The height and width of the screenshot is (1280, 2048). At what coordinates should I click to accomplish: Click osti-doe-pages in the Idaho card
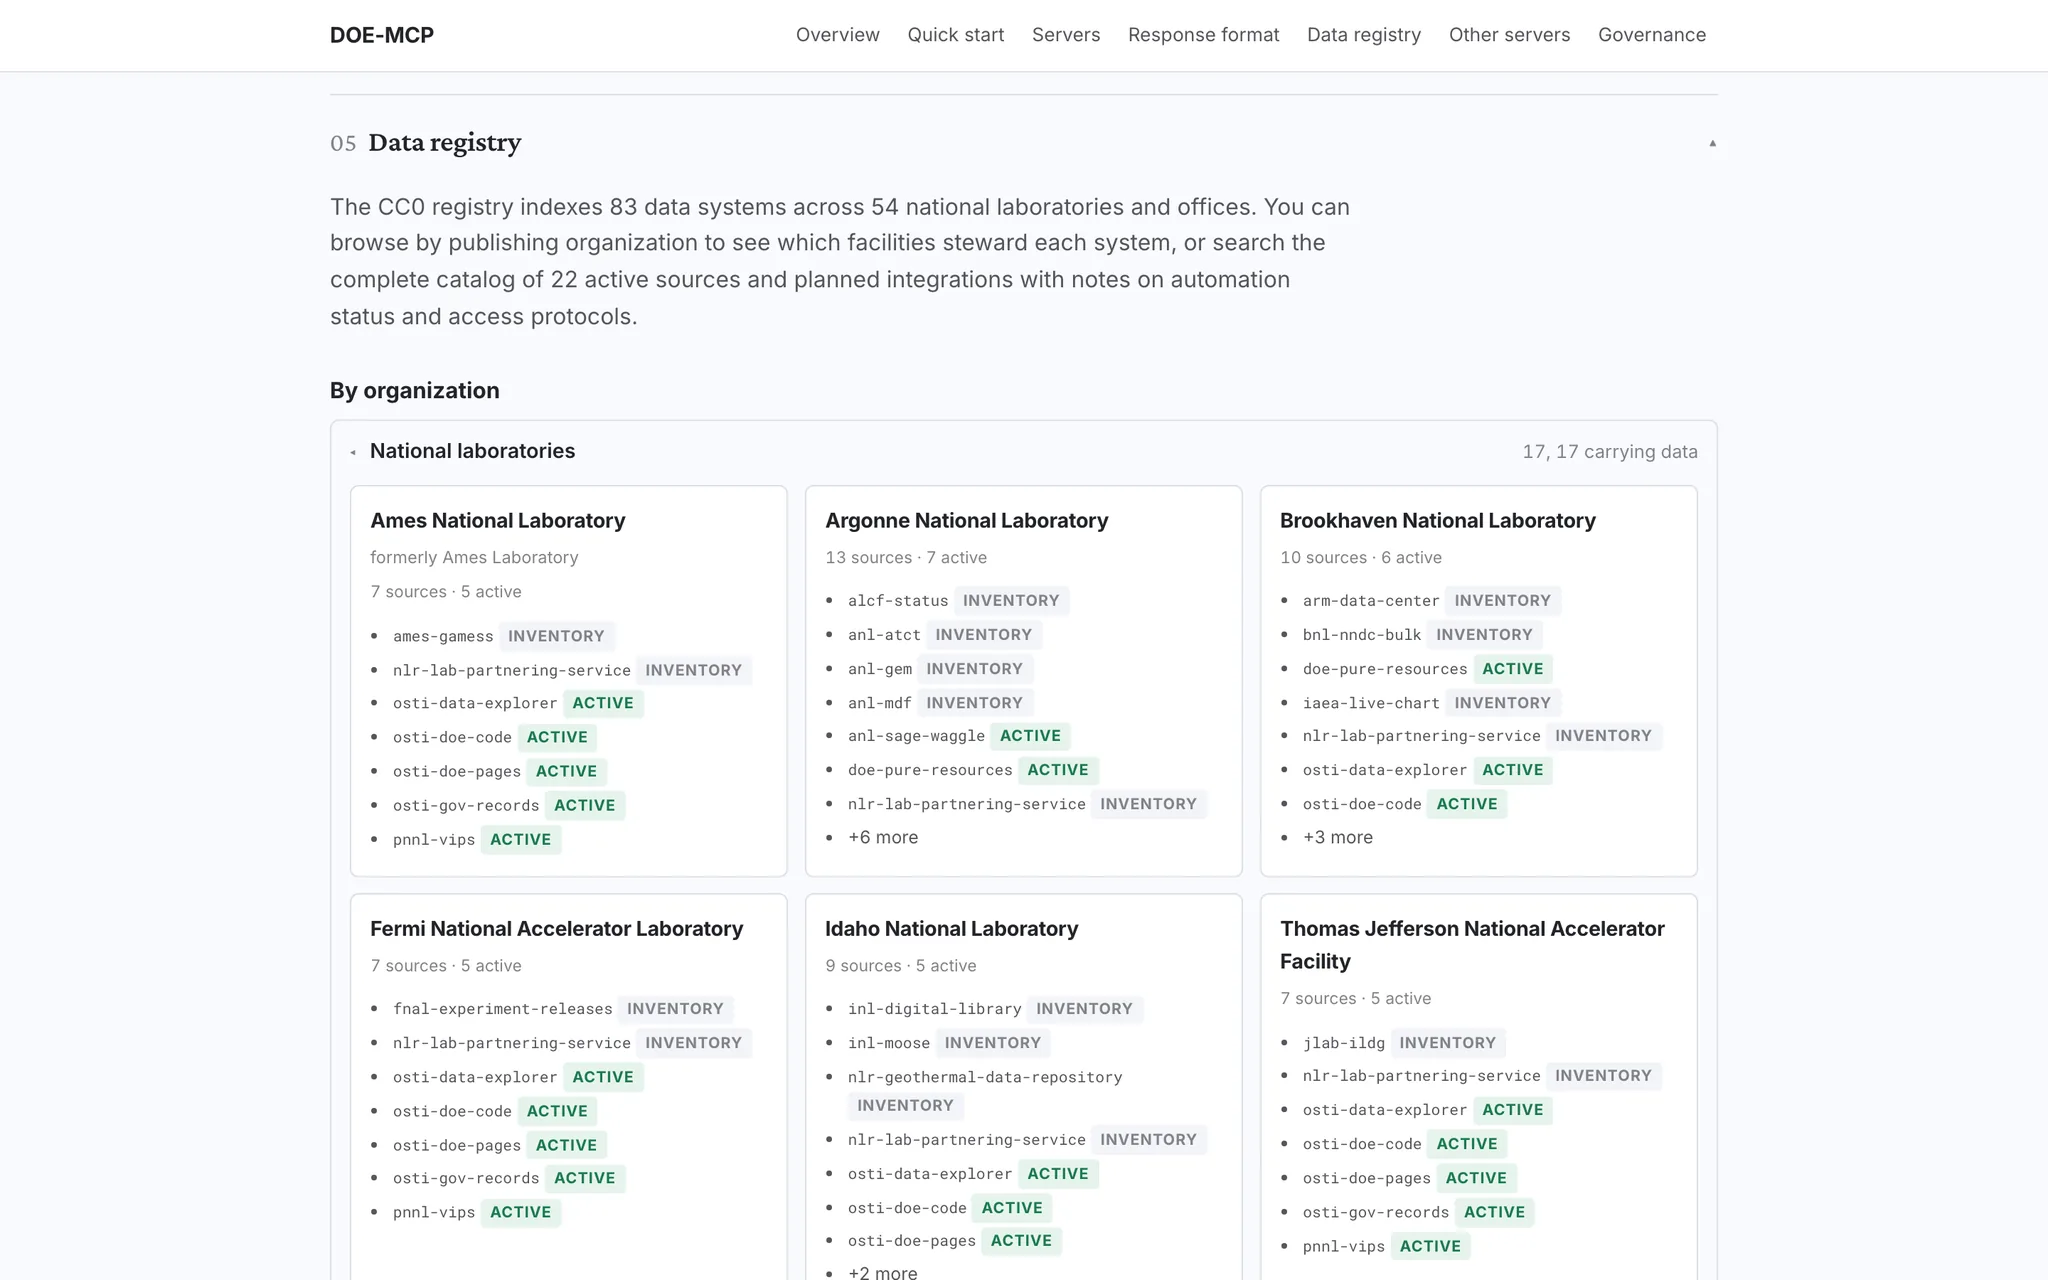(x=912, y=1241)
